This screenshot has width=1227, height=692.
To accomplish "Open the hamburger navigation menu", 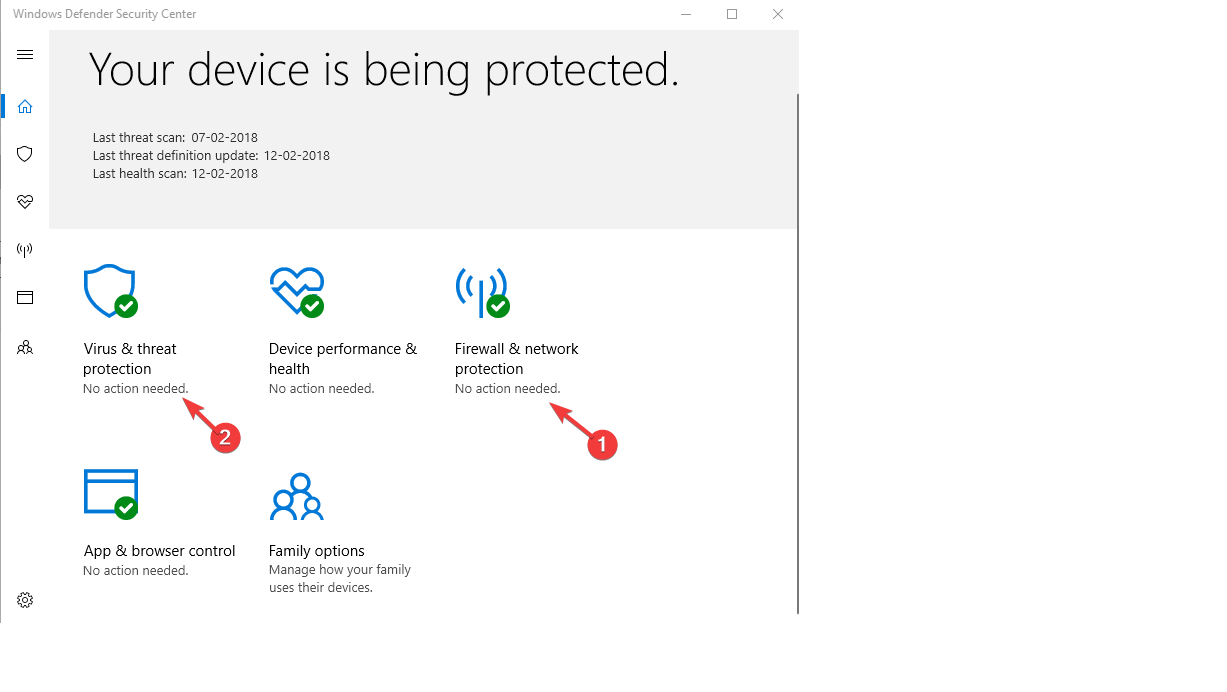I will 25,55.
